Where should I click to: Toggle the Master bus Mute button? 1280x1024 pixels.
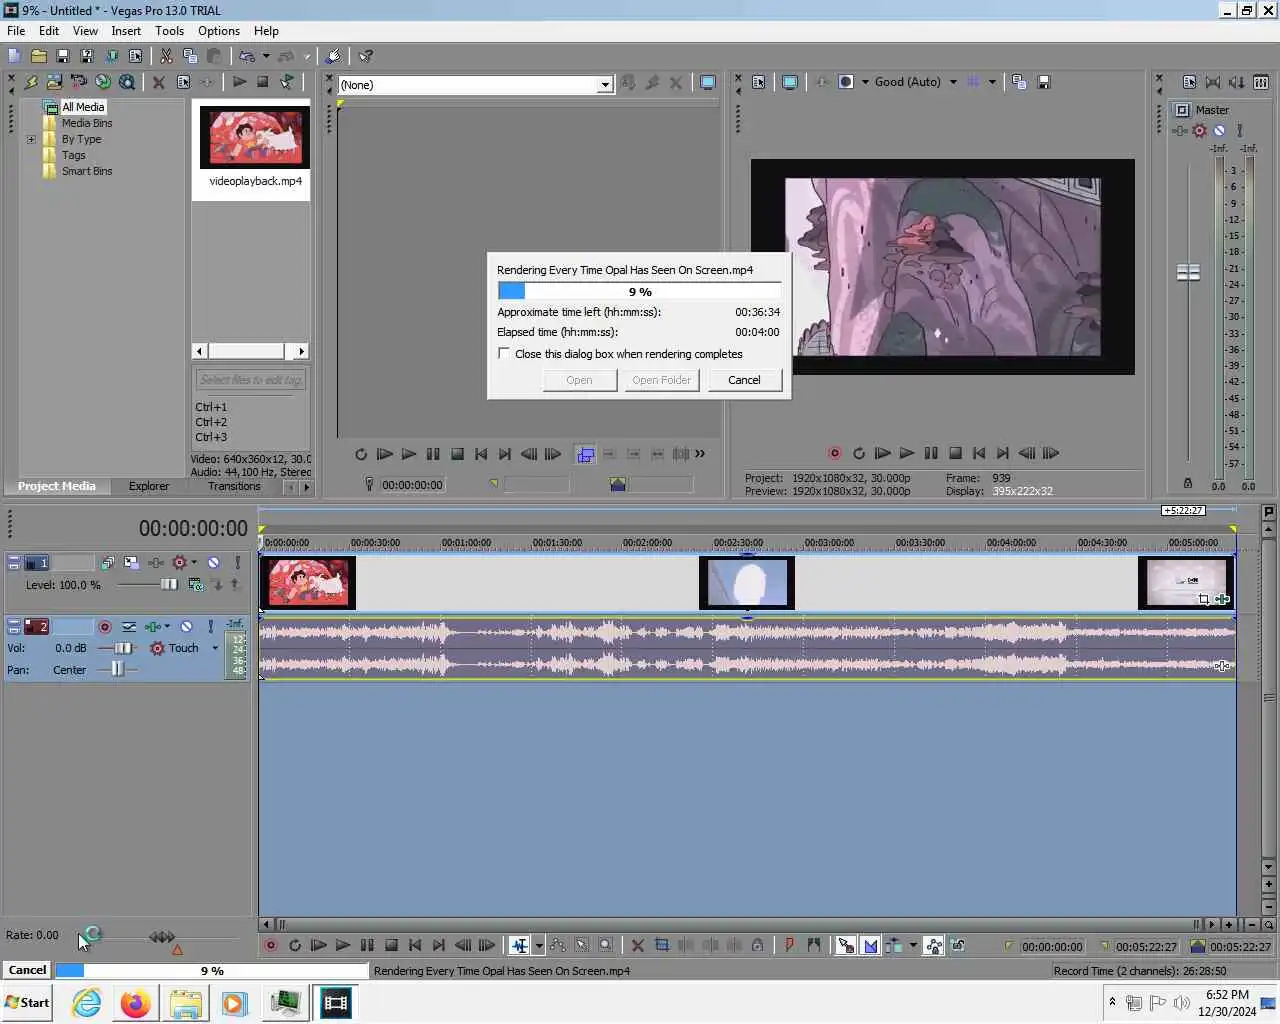click(1219, 130)
